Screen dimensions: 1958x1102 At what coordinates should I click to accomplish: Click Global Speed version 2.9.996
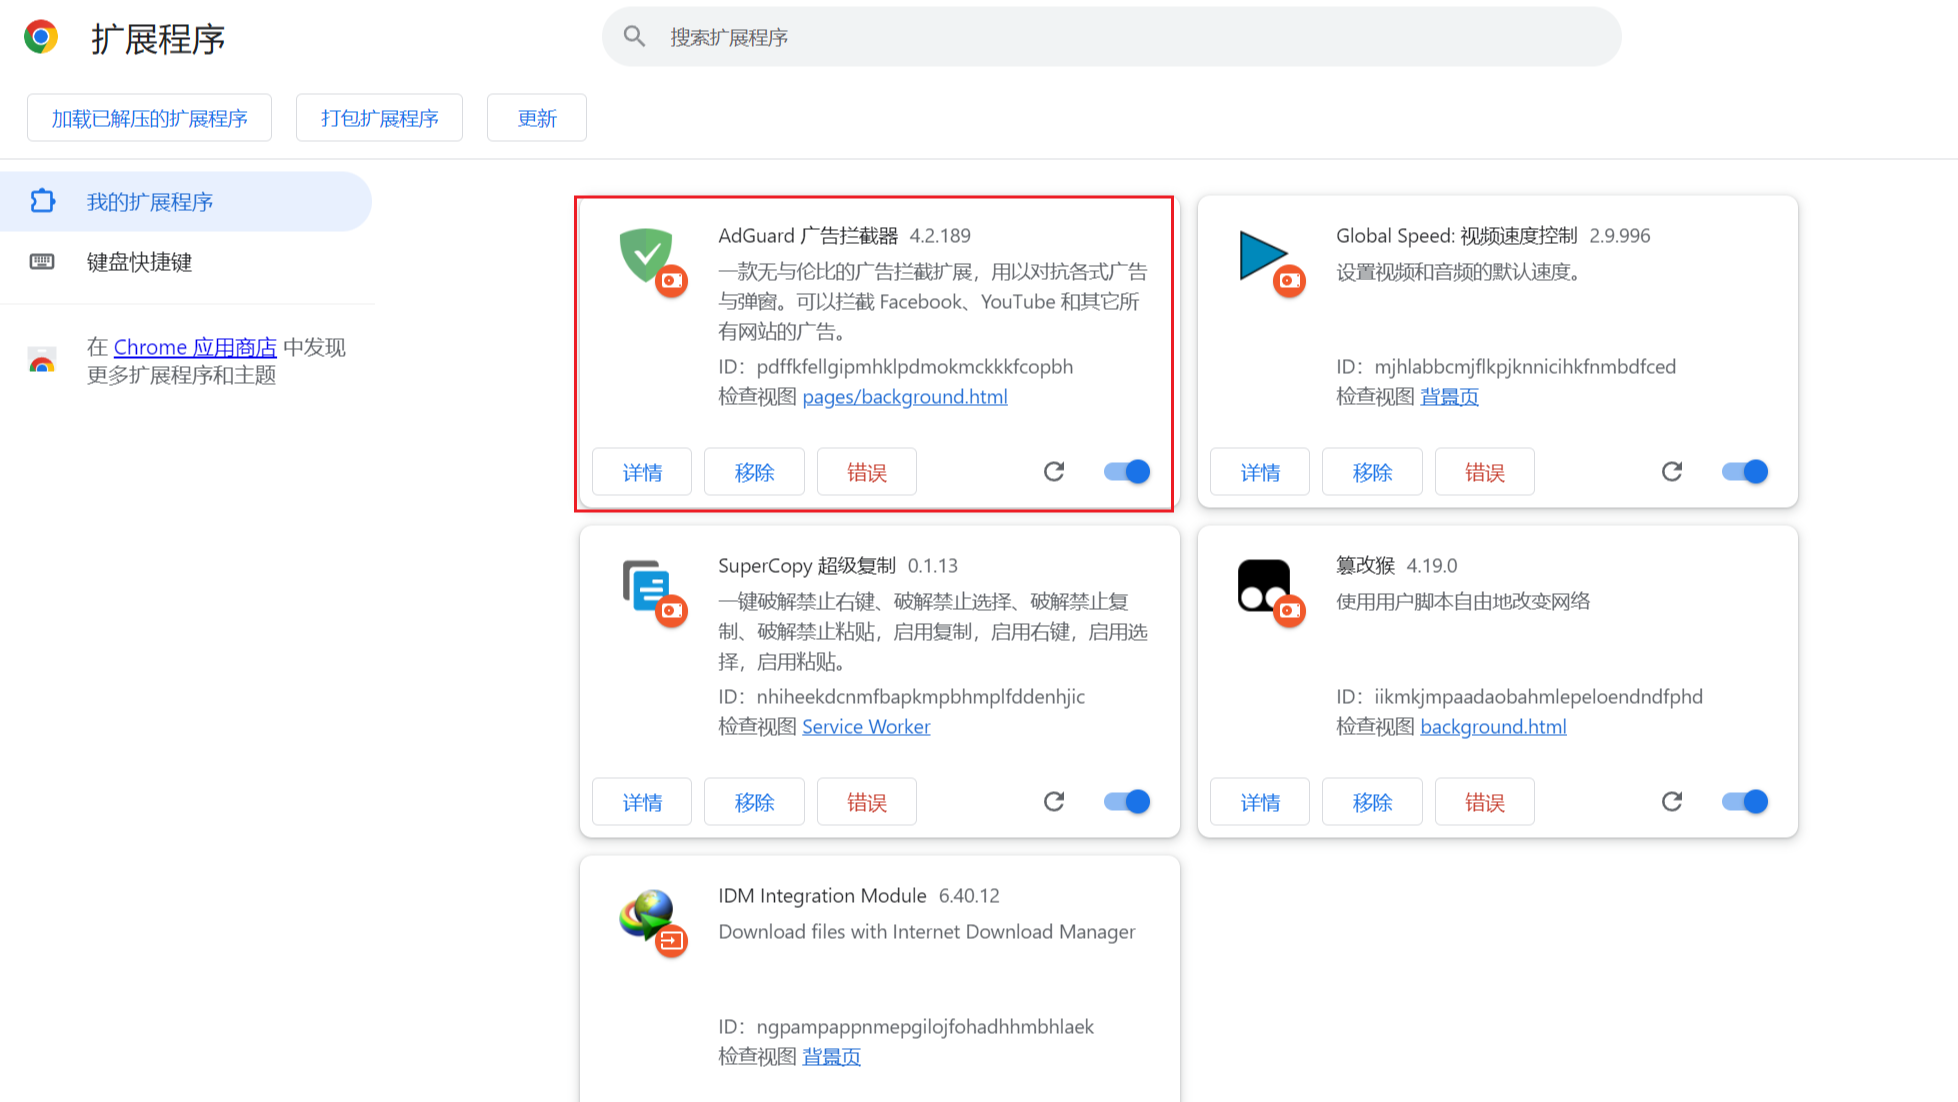pyautogui.click(x=1620, y=236)
